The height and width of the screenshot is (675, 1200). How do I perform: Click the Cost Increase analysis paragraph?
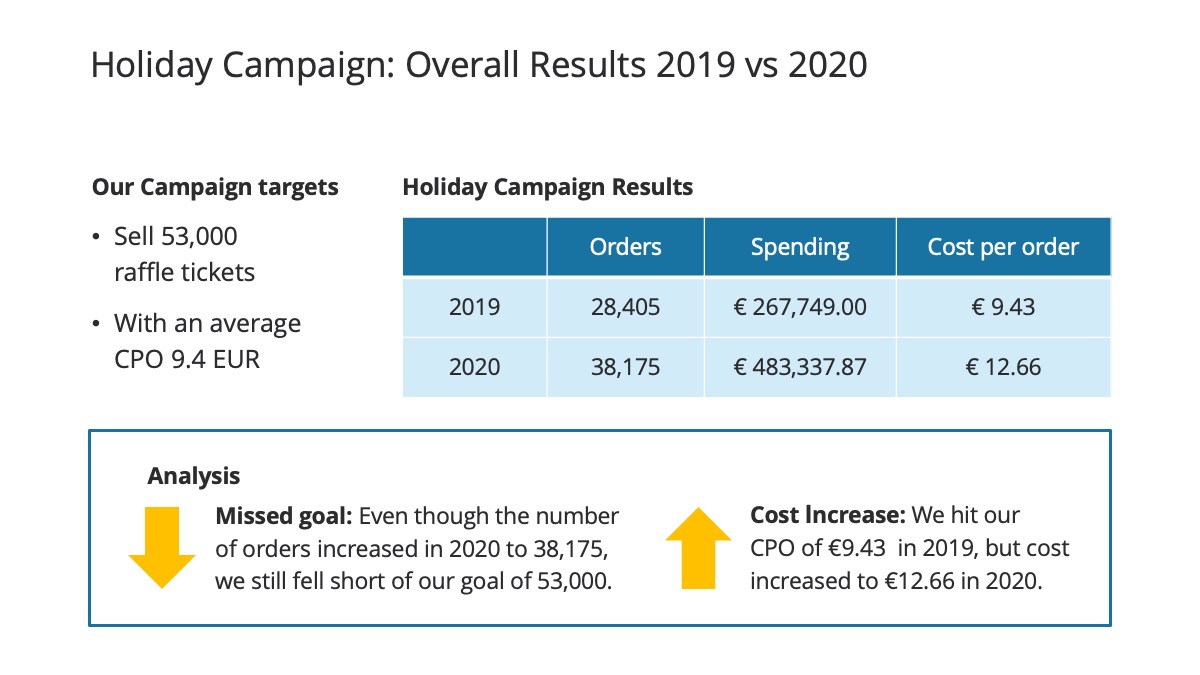[x=909, y=548]
